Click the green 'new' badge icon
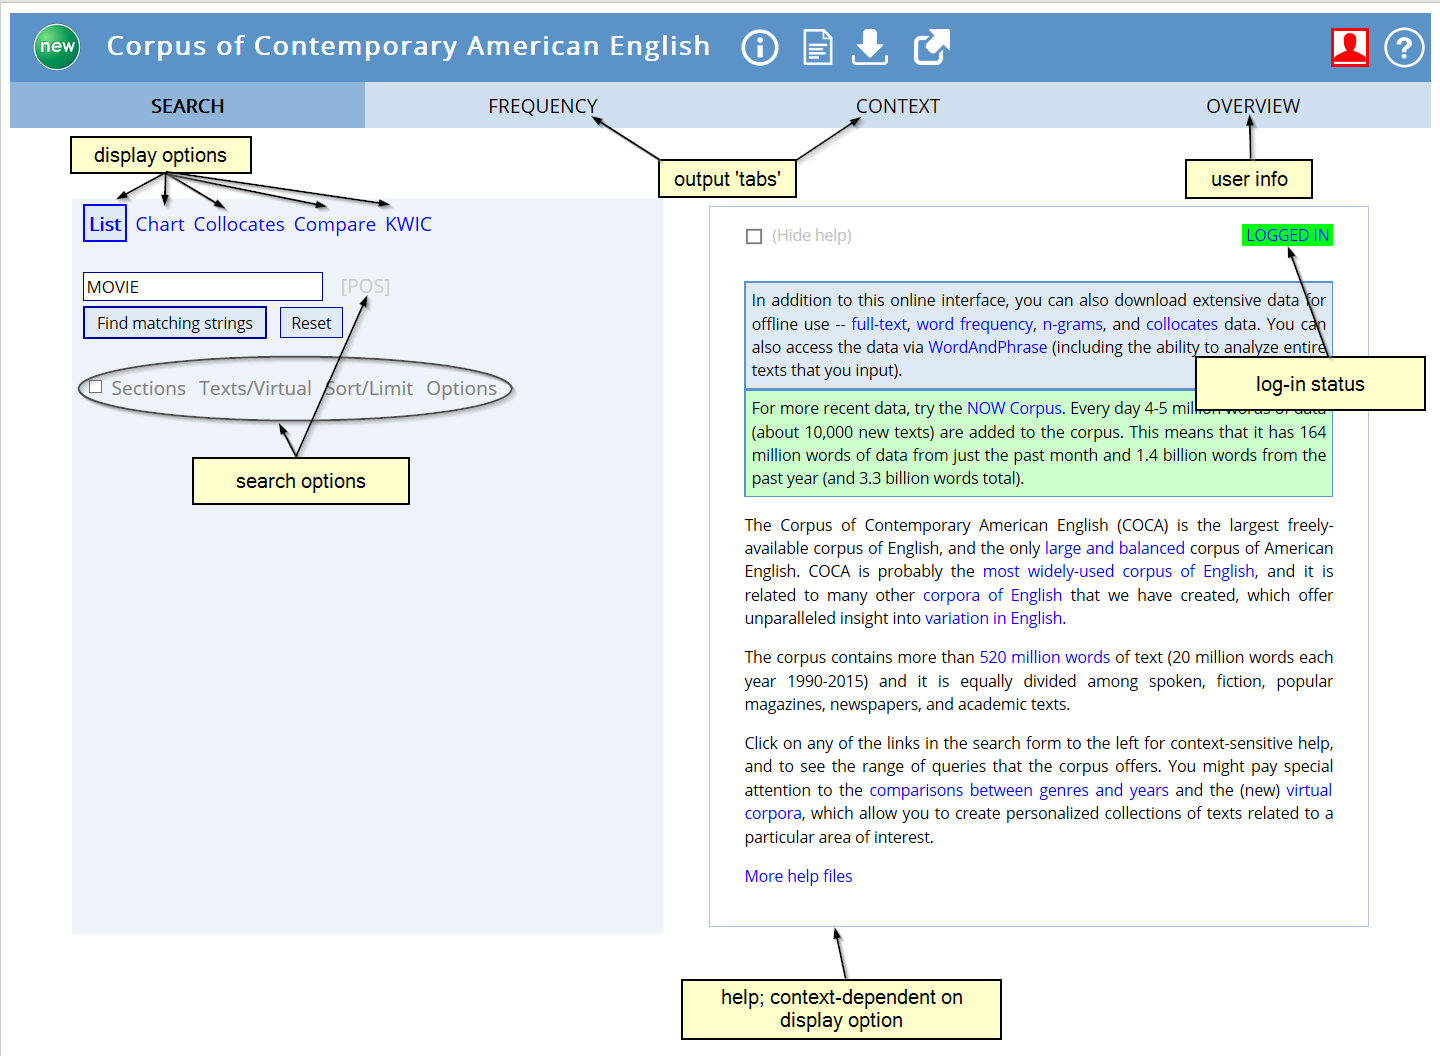1440x1056 pixels. [x=57, y=47]
